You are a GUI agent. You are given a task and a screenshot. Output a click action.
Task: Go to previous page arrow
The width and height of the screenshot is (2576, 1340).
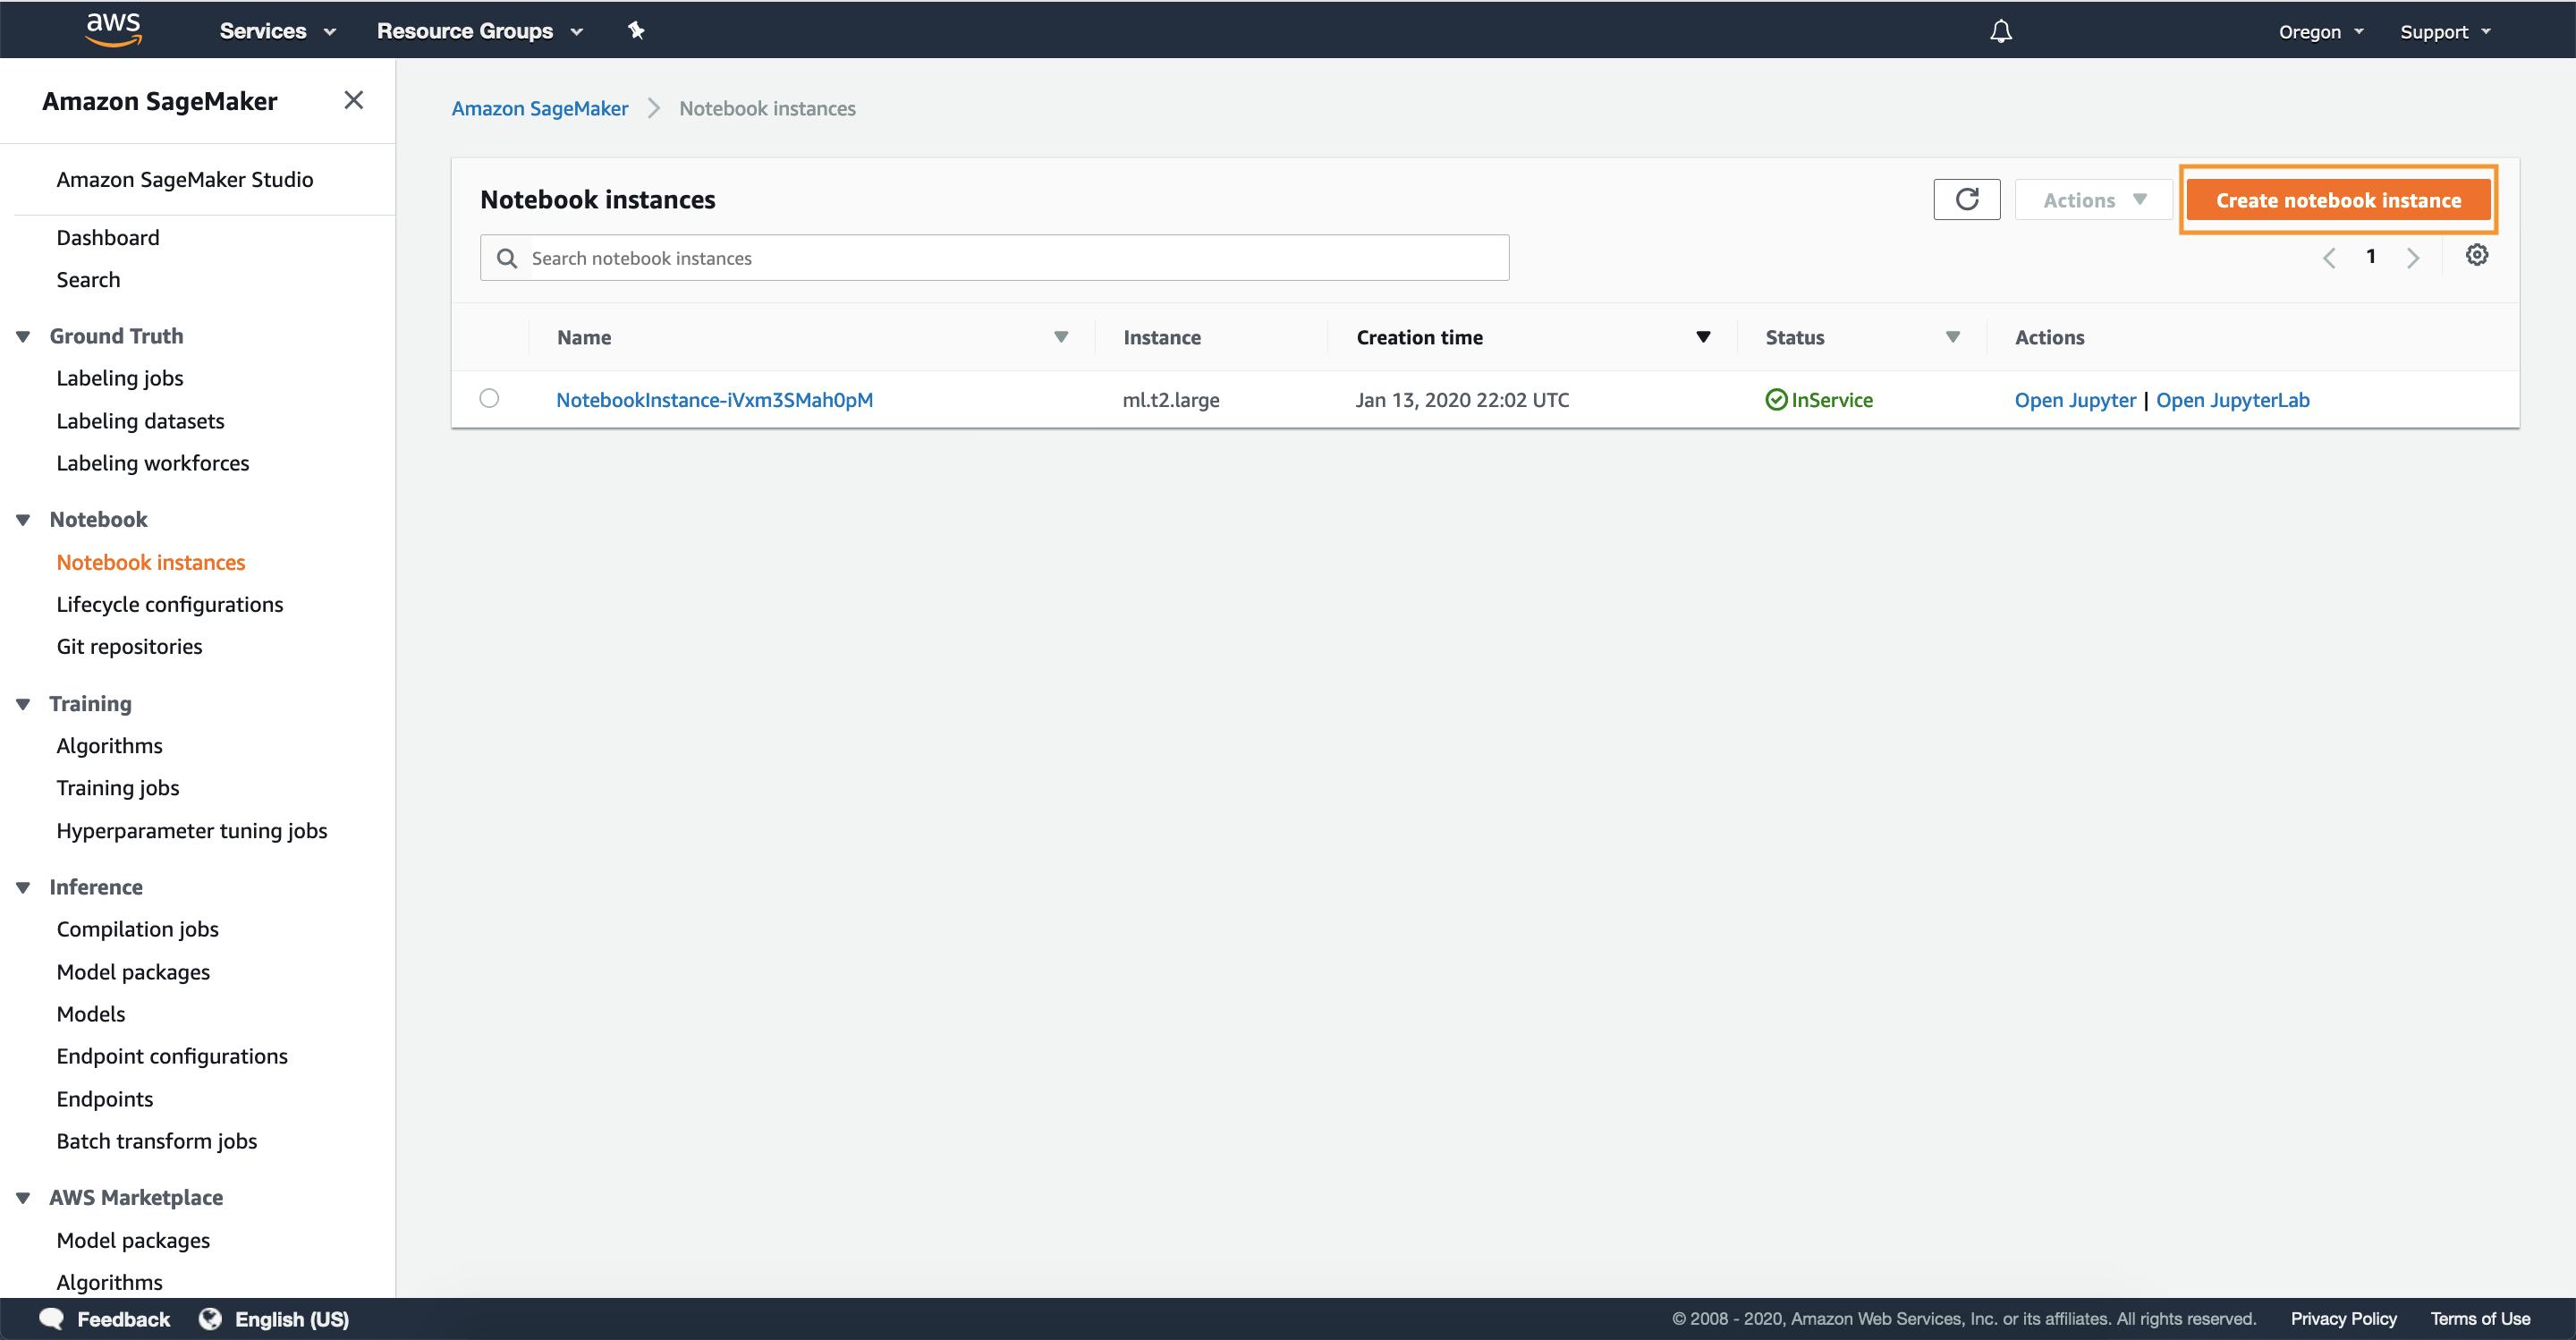pos(2329,258)
